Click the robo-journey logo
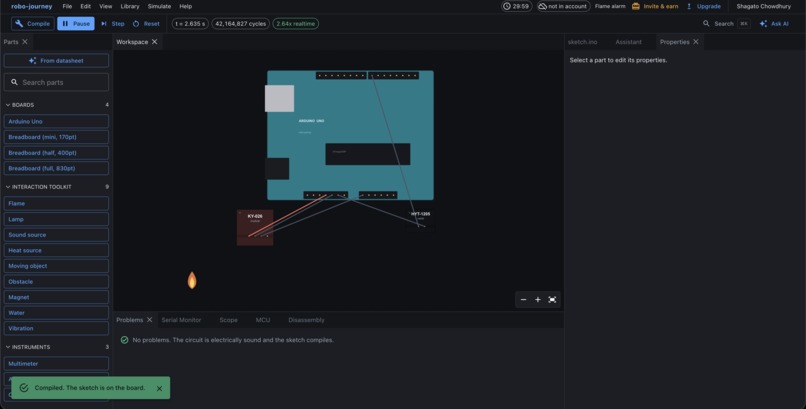Viewport: 806px width, 409px height. pos(32,6)
